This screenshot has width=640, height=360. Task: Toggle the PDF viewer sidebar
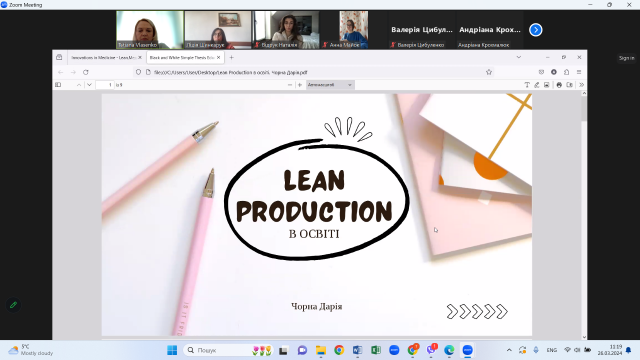pos(58,85)
